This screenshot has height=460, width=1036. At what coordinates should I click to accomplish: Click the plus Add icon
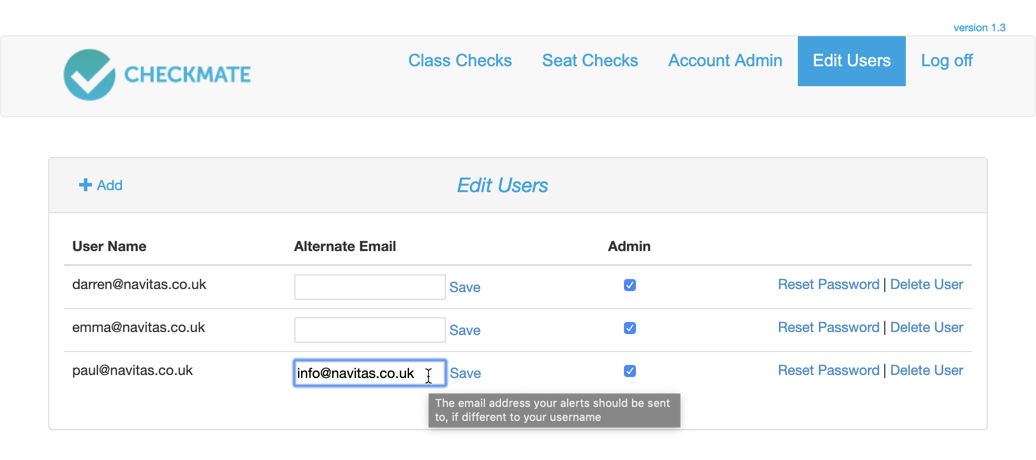[x=85, y=185]
